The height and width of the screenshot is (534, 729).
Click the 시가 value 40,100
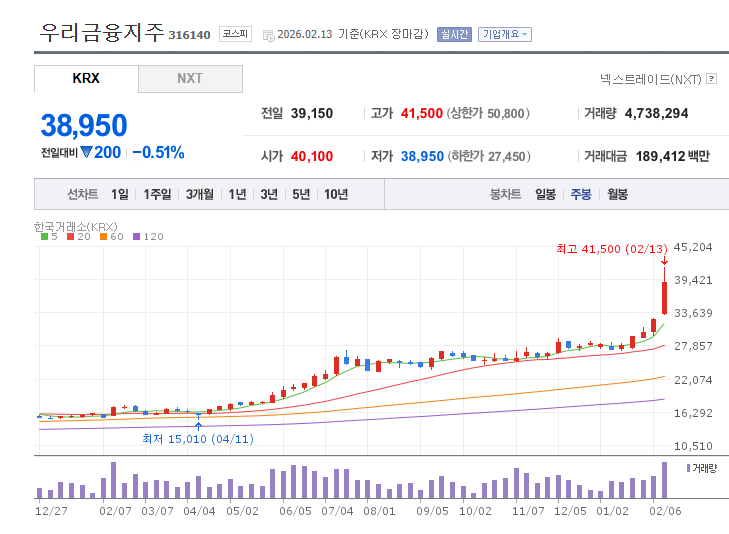[312, 156]
